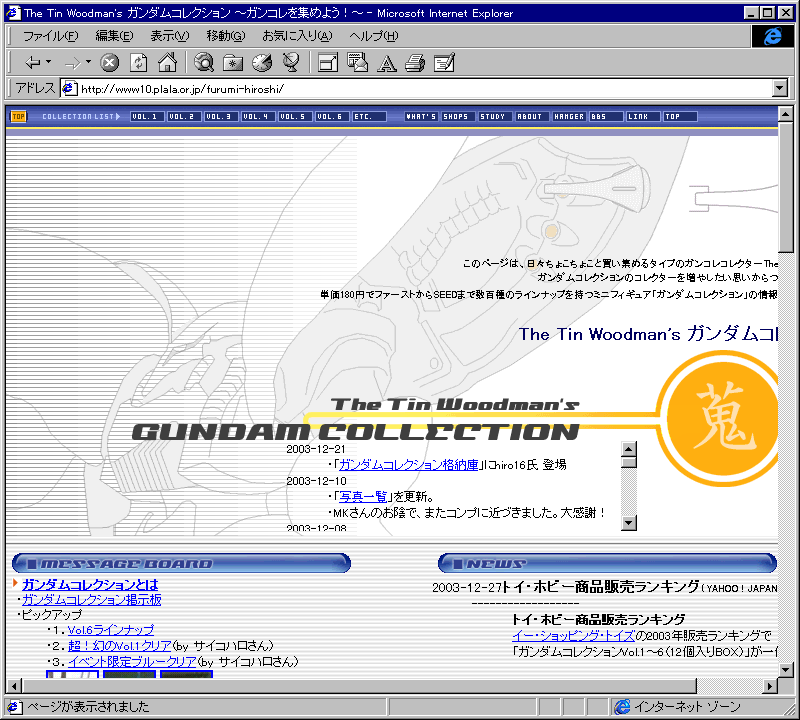The image size is (800, 720).
Task: Open the Search toolbar icon
Action: (204, 63)
